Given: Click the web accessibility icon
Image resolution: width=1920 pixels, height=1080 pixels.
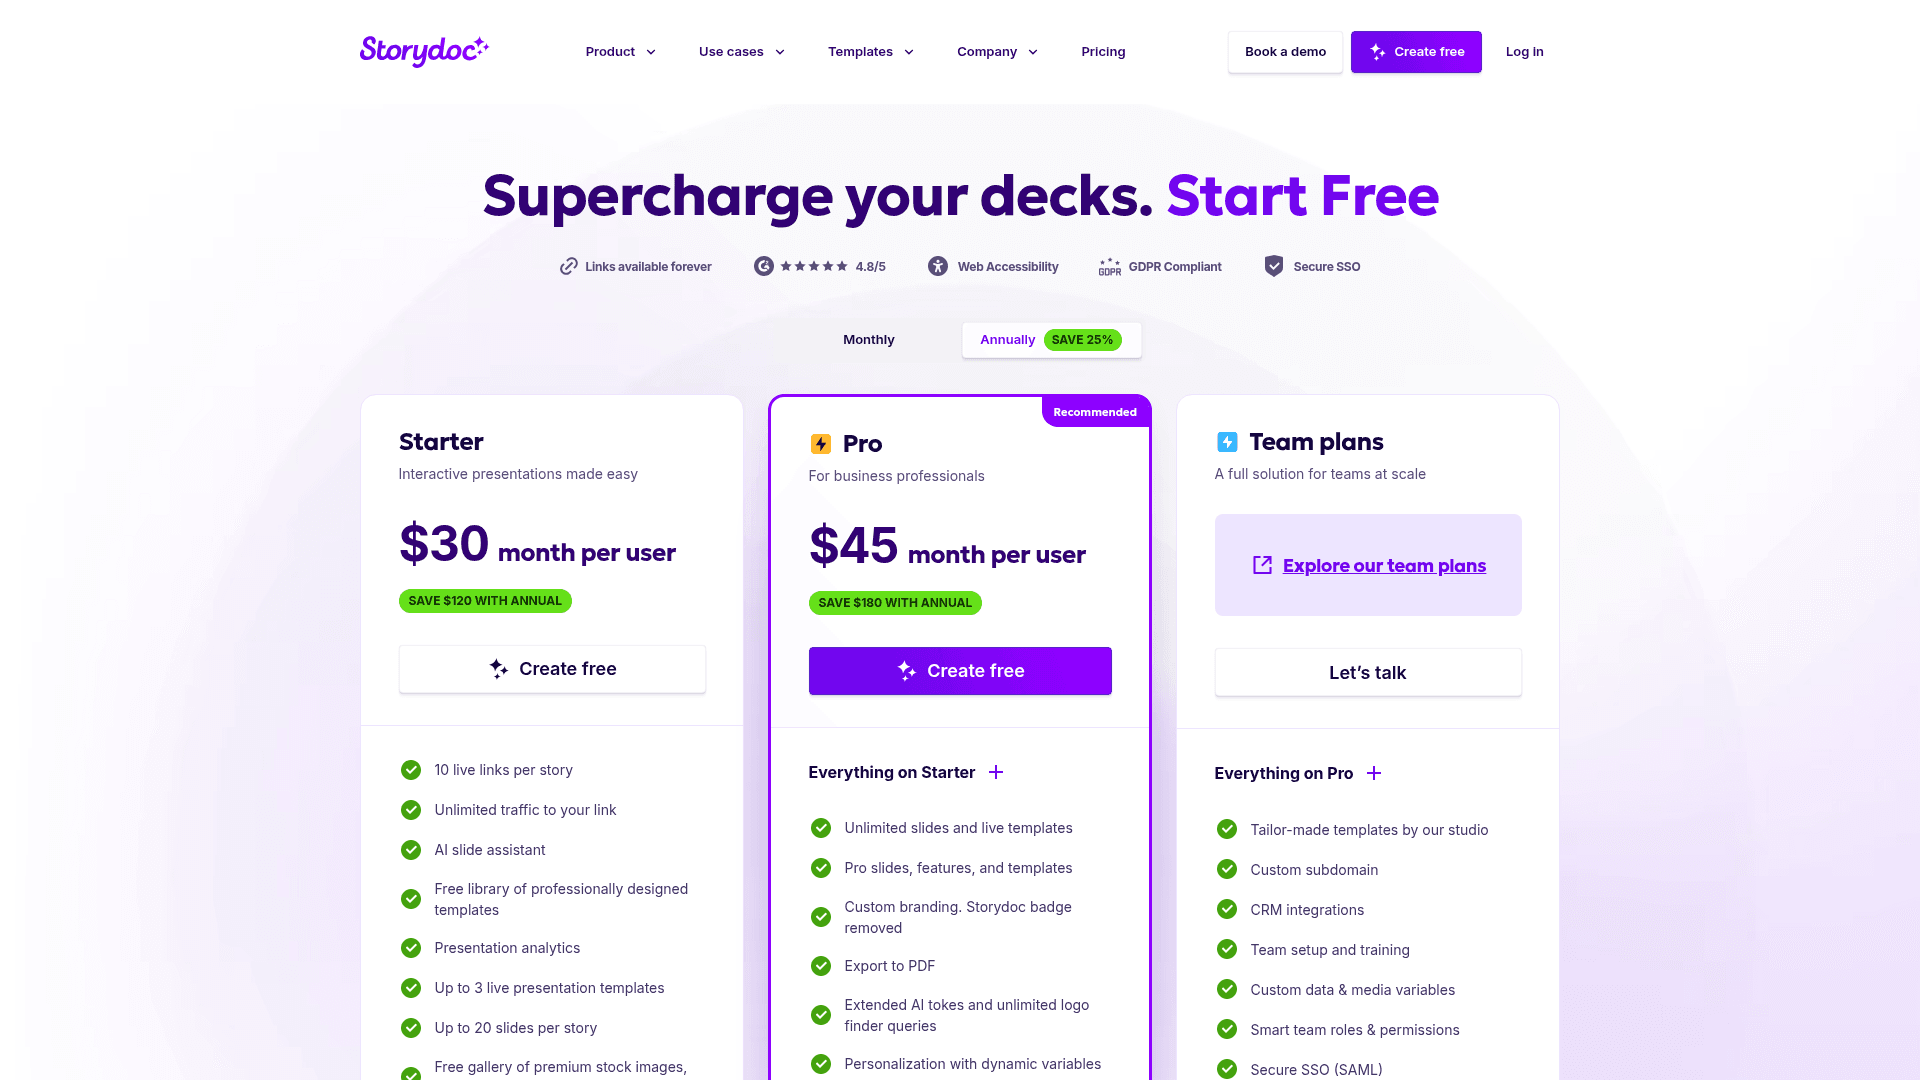Looking at the screenshot, I should [938, 266].
